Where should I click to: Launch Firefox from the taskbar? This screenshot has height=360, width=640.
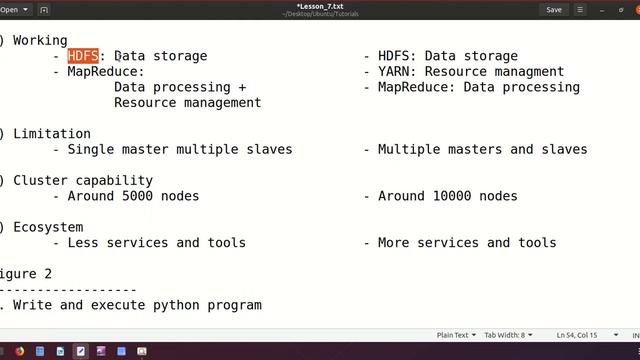pyautogui.click(x=20, y=351)
